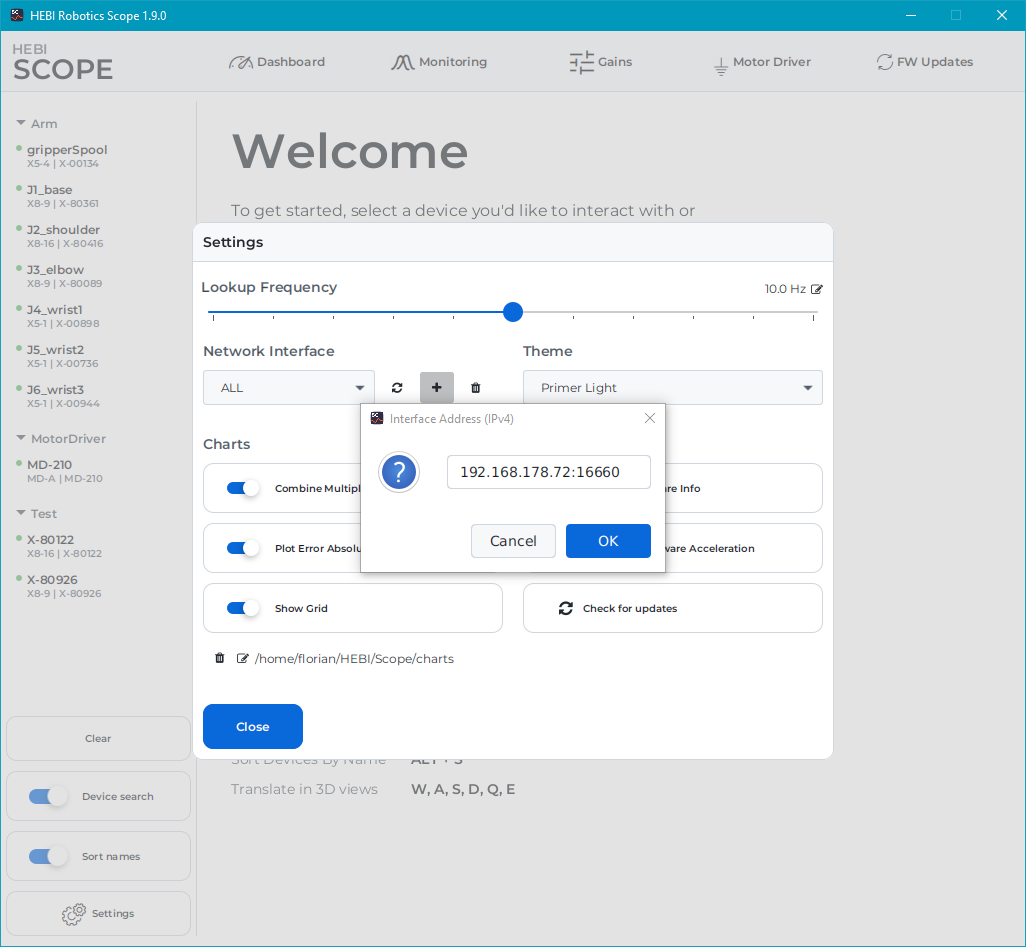Viewport: 1026px width, 947px height.
Task: Click the question mark in the address dialog
Action: pos(399,472)
